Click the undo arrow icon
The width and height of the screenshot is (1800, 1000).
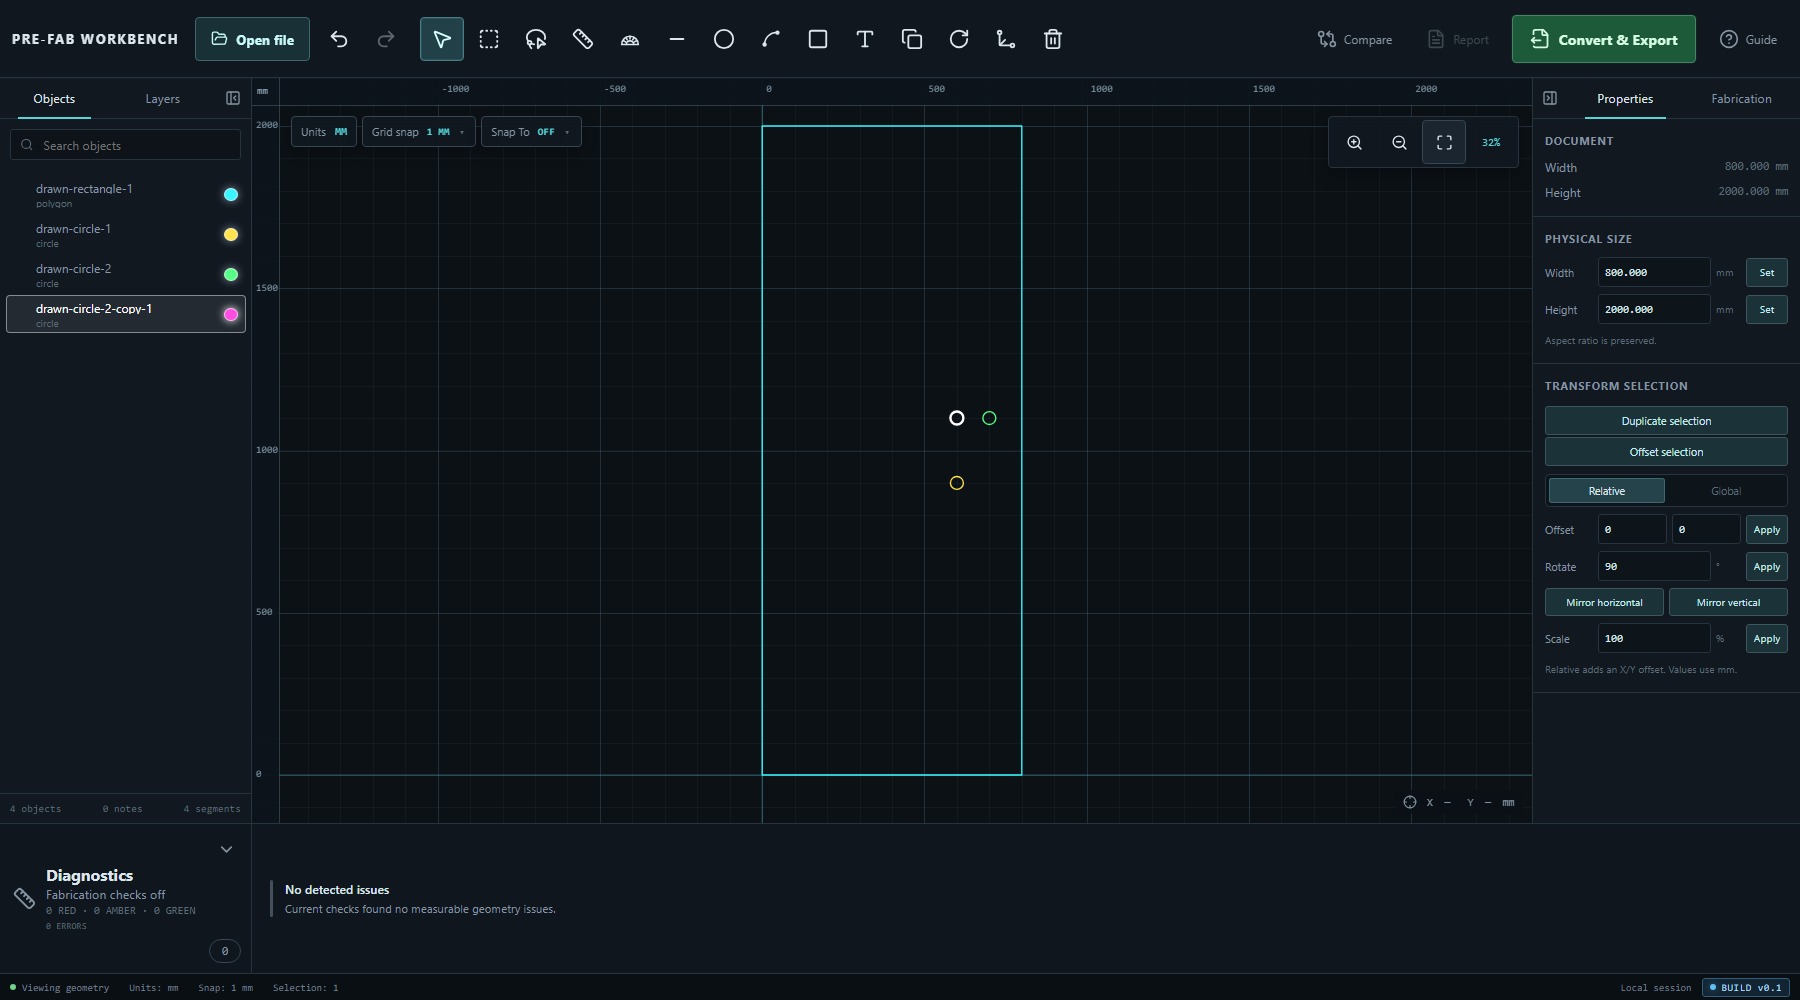tap(339, 39)
